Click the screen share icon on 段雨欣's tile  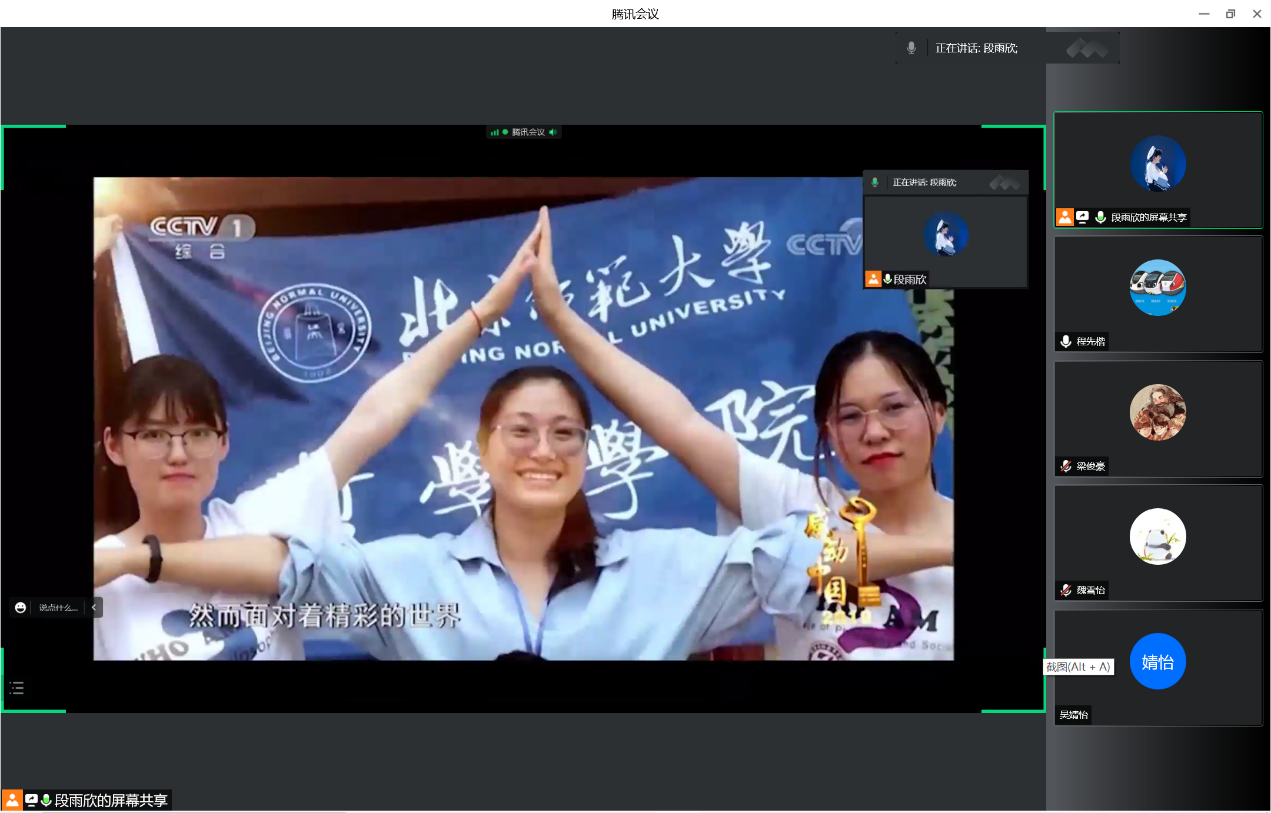pos(1082,217)
